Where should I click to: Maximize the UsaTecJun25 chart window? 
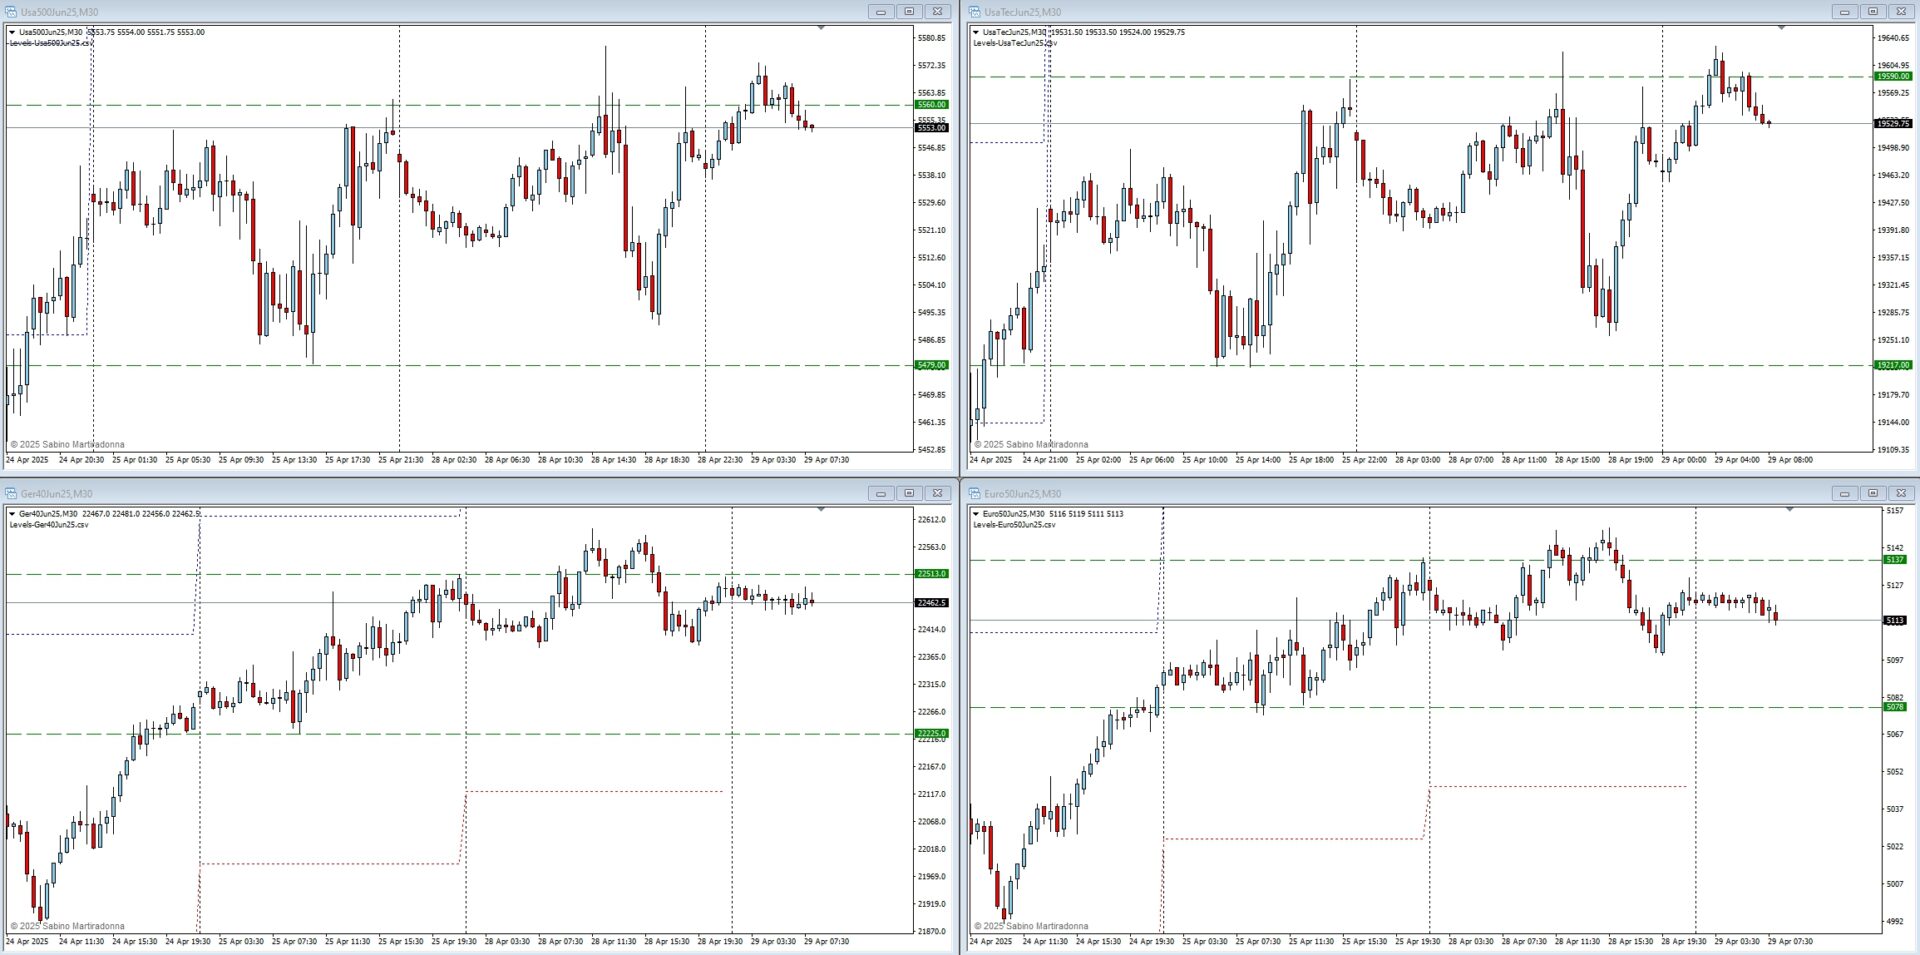click(x=1873, y=12)
